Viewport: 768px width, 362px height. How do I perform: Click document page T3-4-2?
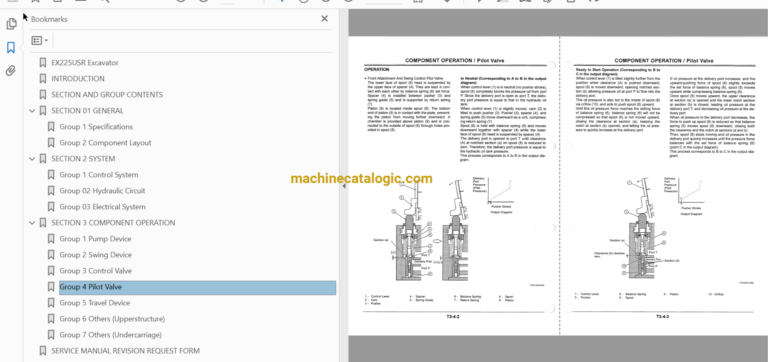455,185
